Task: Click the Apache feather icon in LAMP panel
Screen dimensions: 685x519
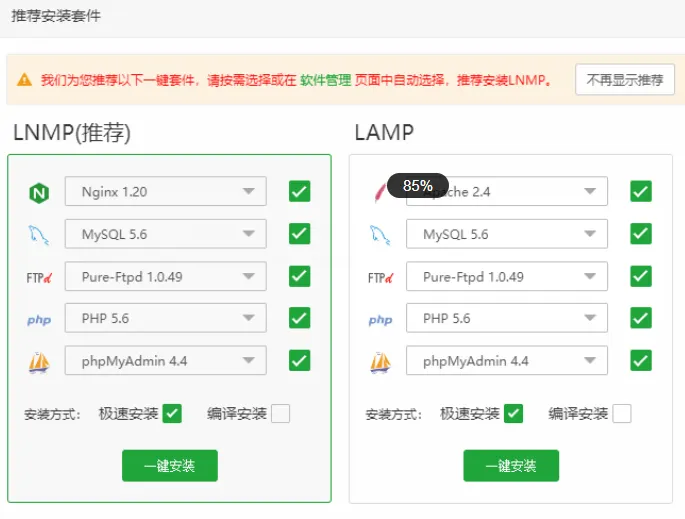Action: tap(380, 193)
